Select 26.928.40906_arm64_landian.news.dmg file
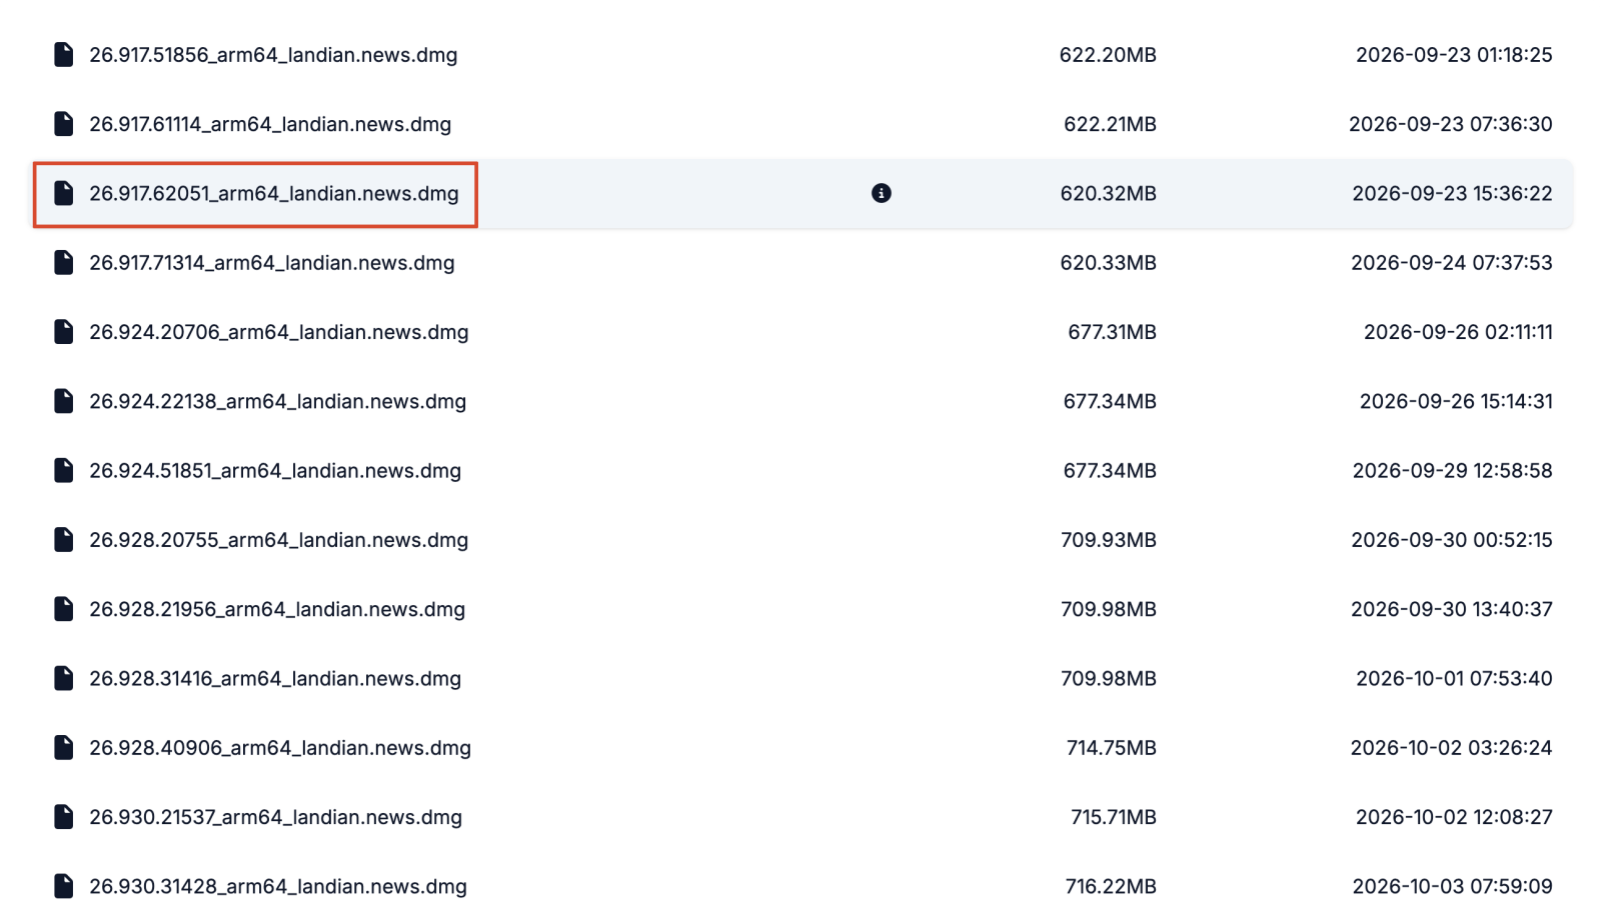Viewport: 1600px width, 900px height. [x=280, y=748]
